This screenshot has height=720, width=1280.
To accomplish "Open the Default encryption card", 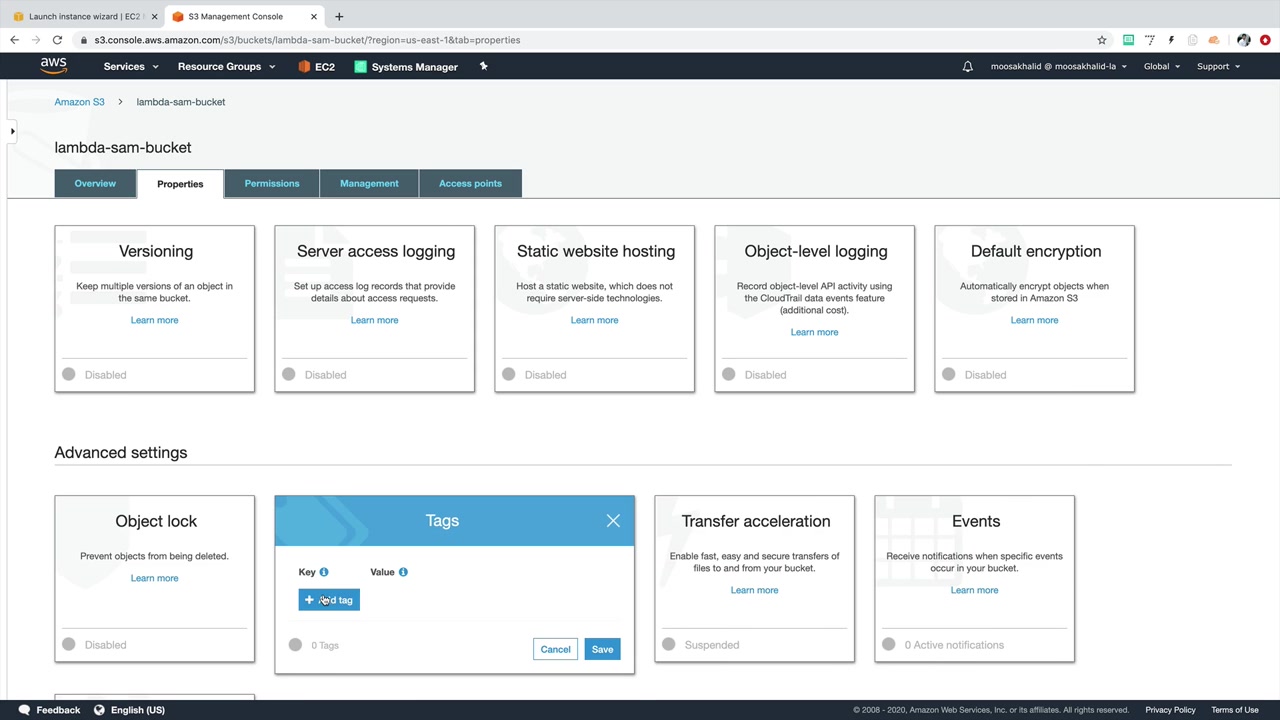I will tap(1035, 309).
